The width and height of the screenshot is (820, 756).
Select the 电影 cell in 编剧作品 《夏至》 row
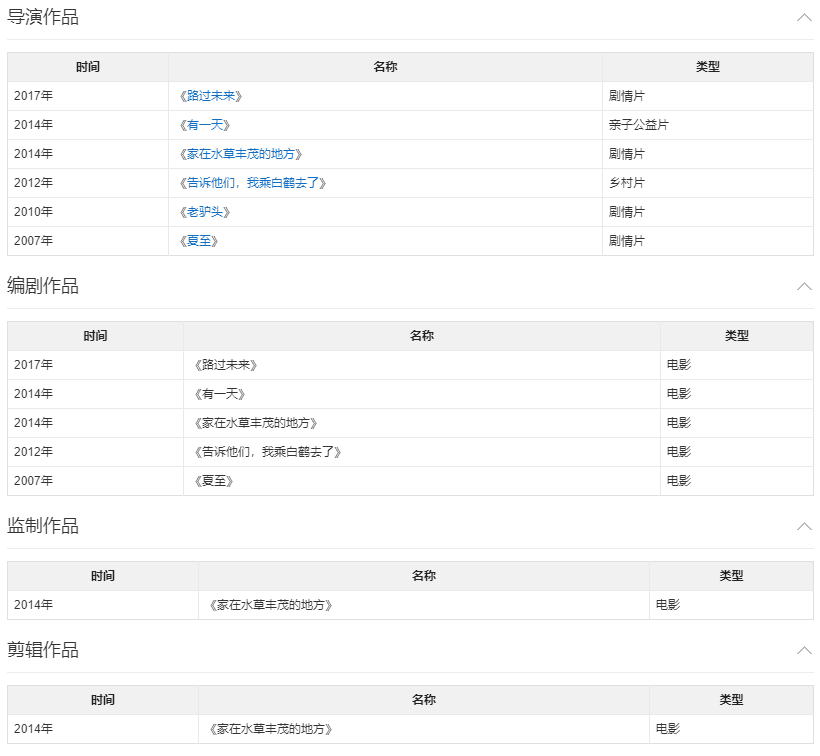tap(737, 481)
